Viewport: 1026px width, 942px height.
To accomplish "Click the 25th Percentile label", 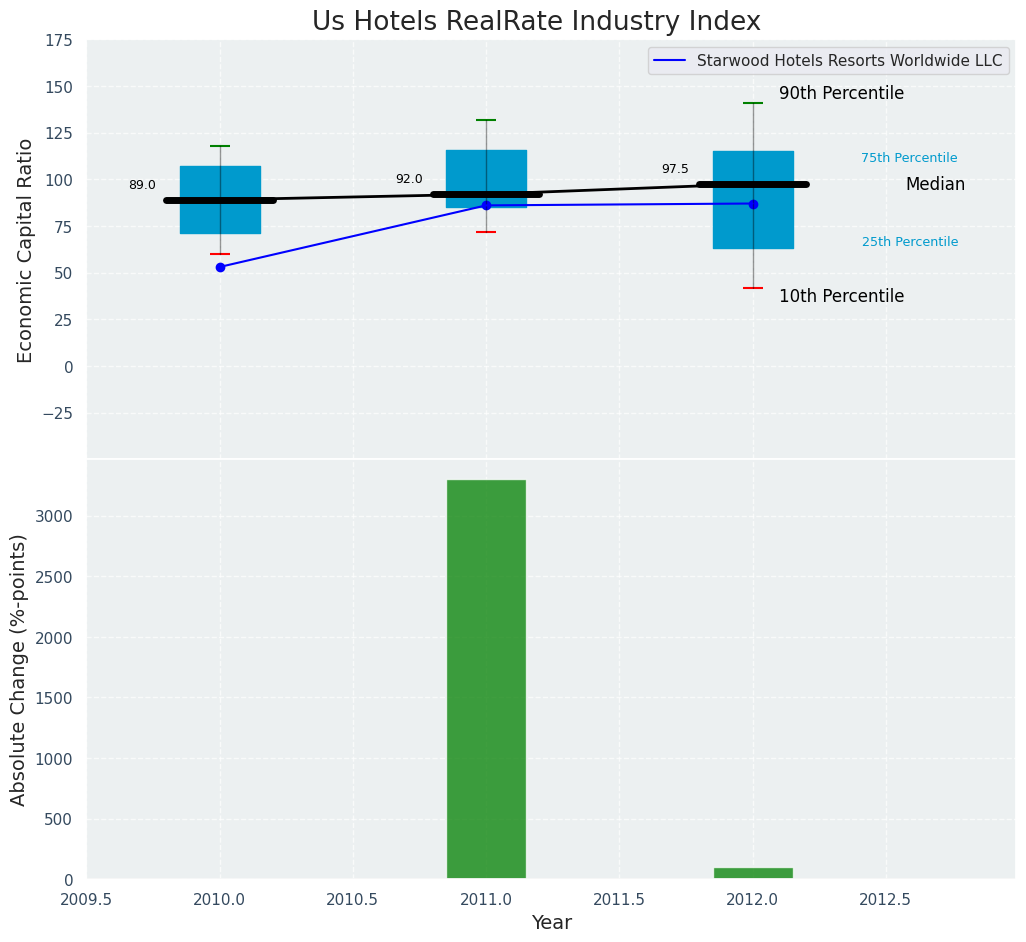I will point(909,242).
